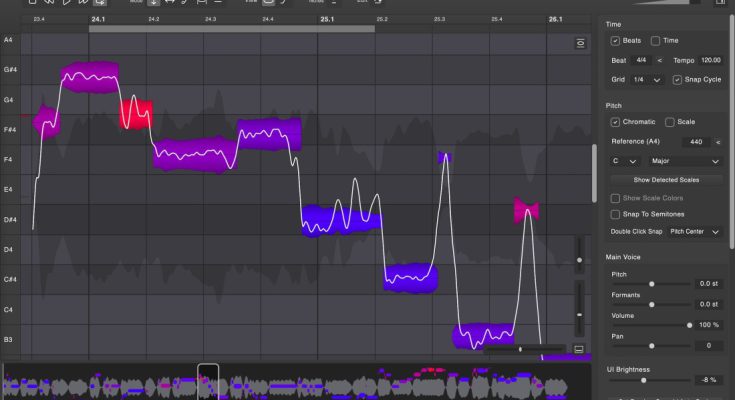
Task: Enable the Time checkbox
Action: click(656, 41)
